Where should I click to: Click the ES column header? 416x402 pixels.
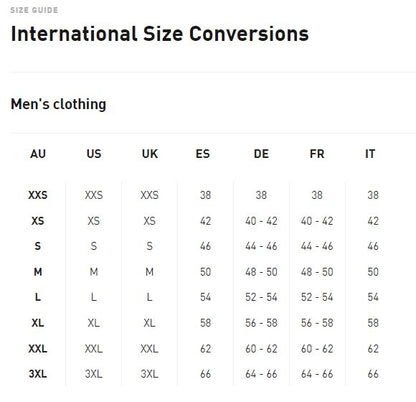[x=203, y=154]
